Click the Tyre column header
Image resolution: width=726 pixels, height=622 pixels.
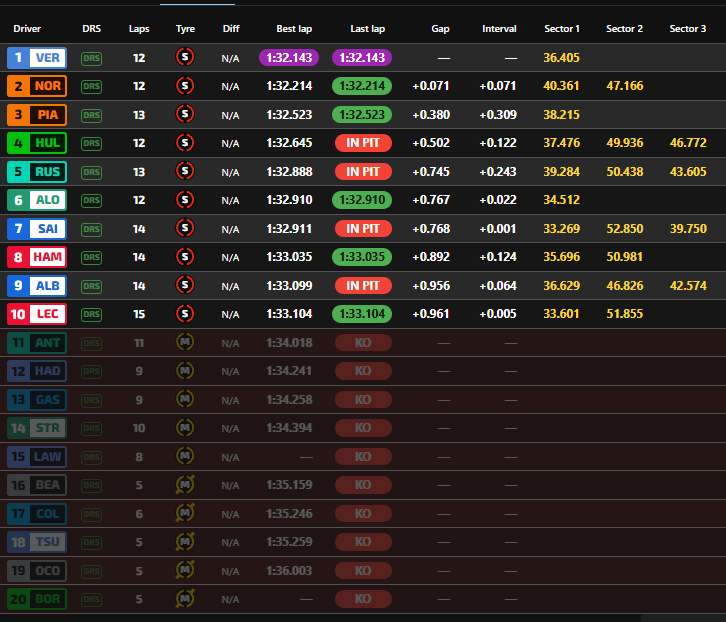coord(185,29)
